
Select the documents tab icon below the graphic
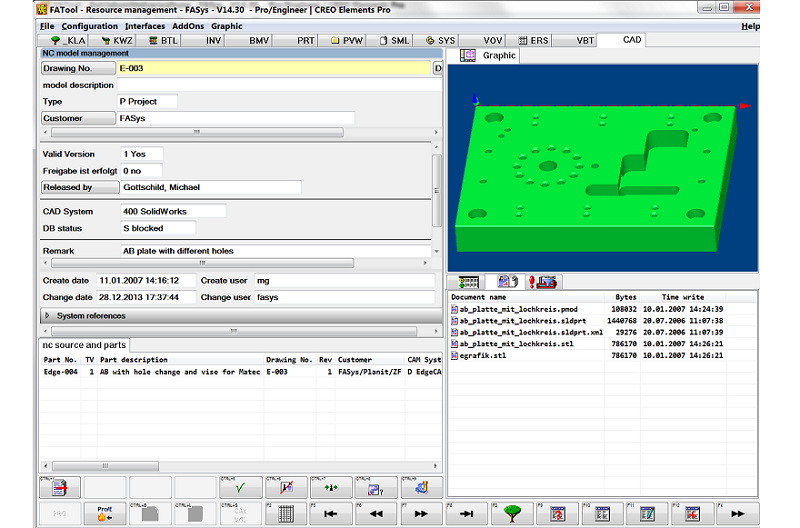(506, 283)
